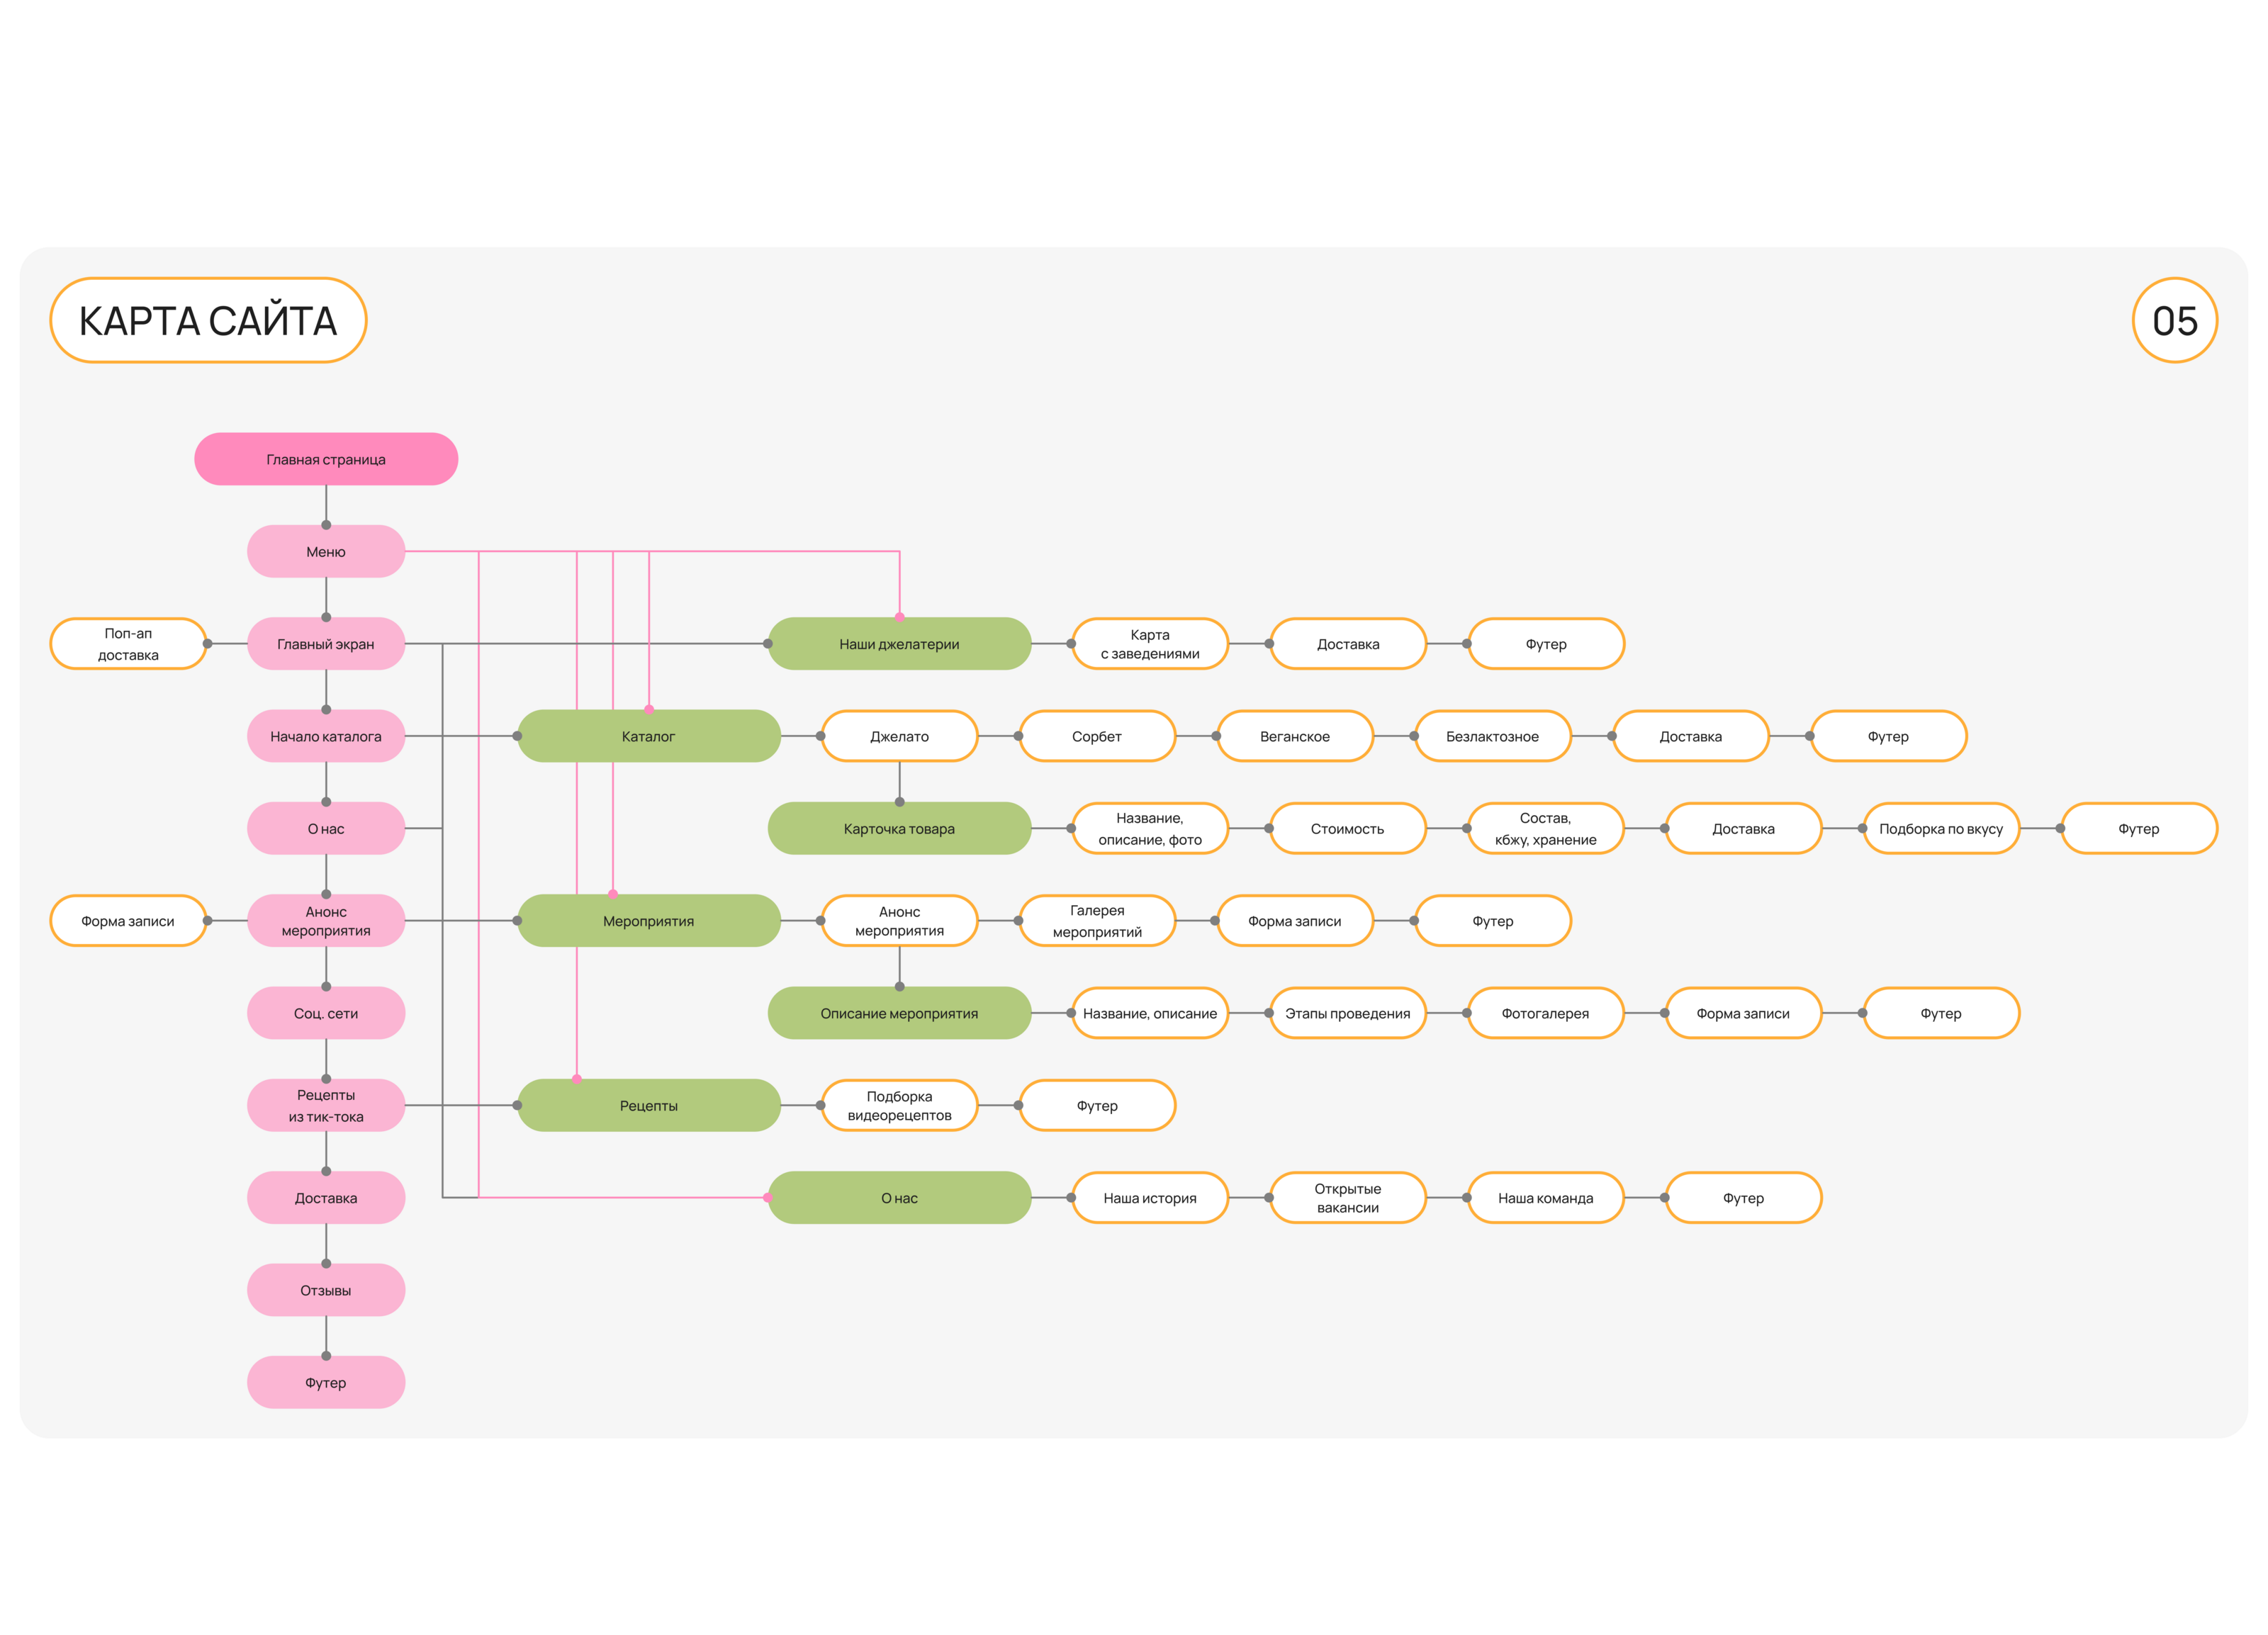This screenshot has height=1635, width=2268.
Task: Click the Поп-ап доставка box
Action: click(128, 644)
